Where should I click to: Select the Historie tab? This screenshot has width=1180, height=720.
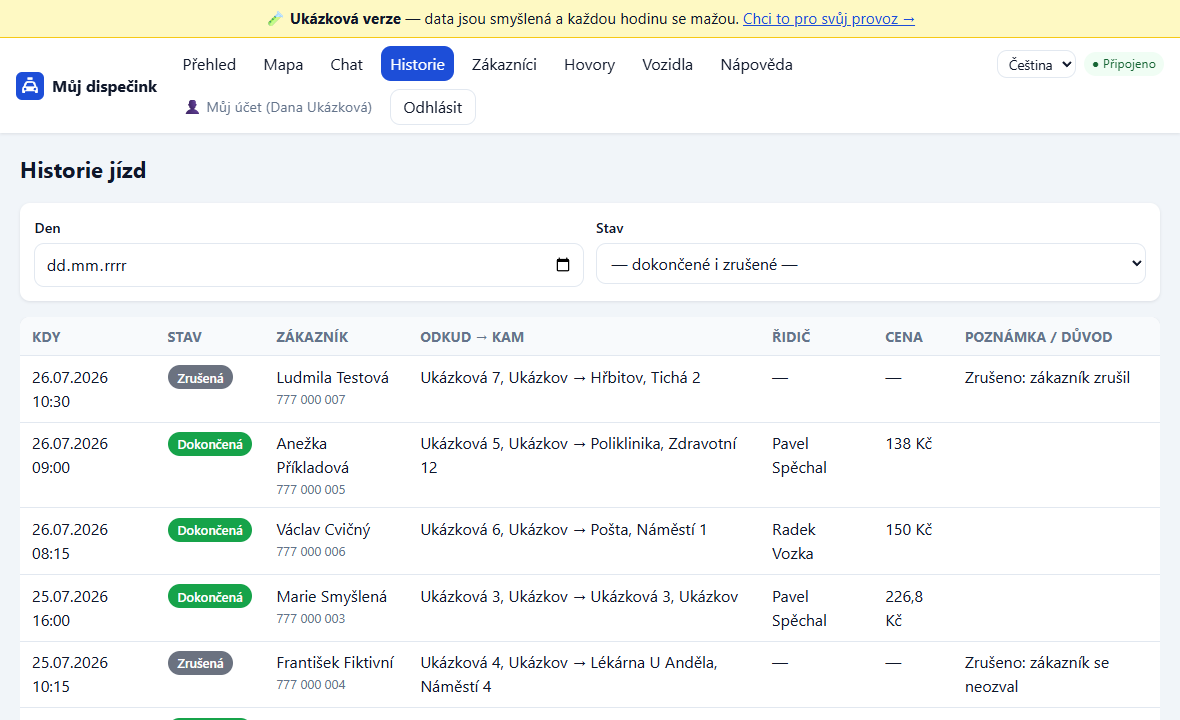417,65
